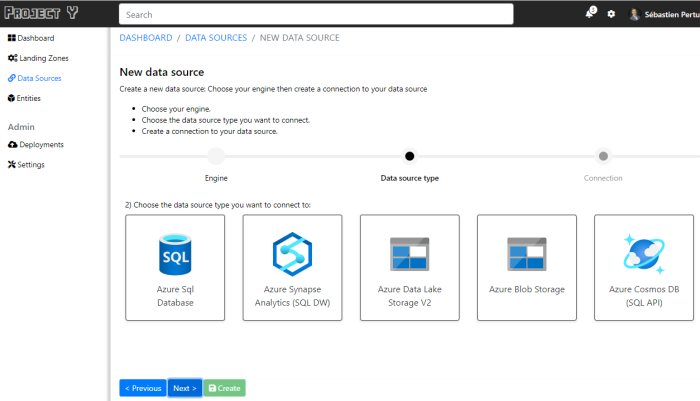Open Data Sources from the sidebar

point(39,78)
